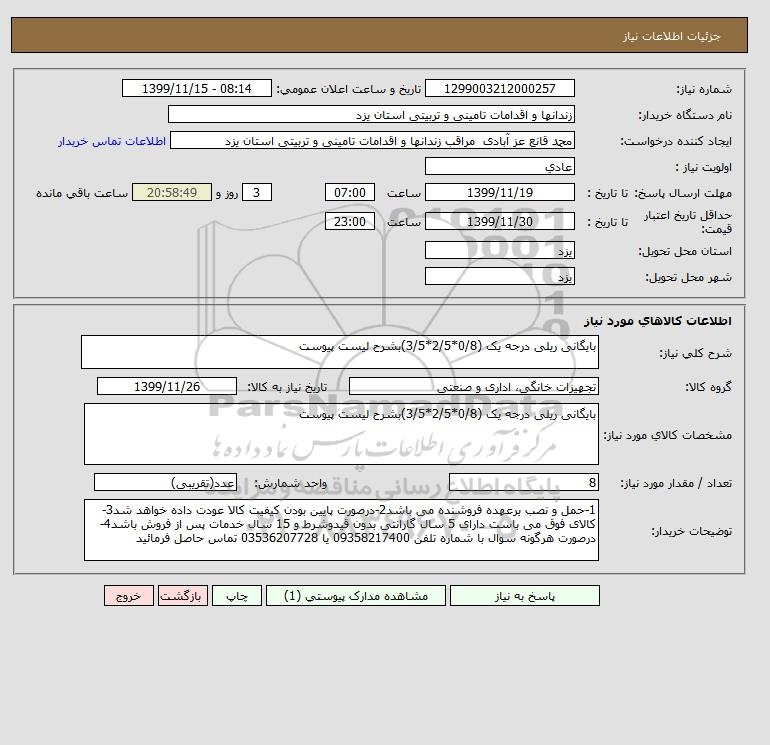Image resolution: width=770 pixels, height=745 pixels.
Task: Click the مشخصات کالای مورد نیاز label
Action: coord(667,435)
